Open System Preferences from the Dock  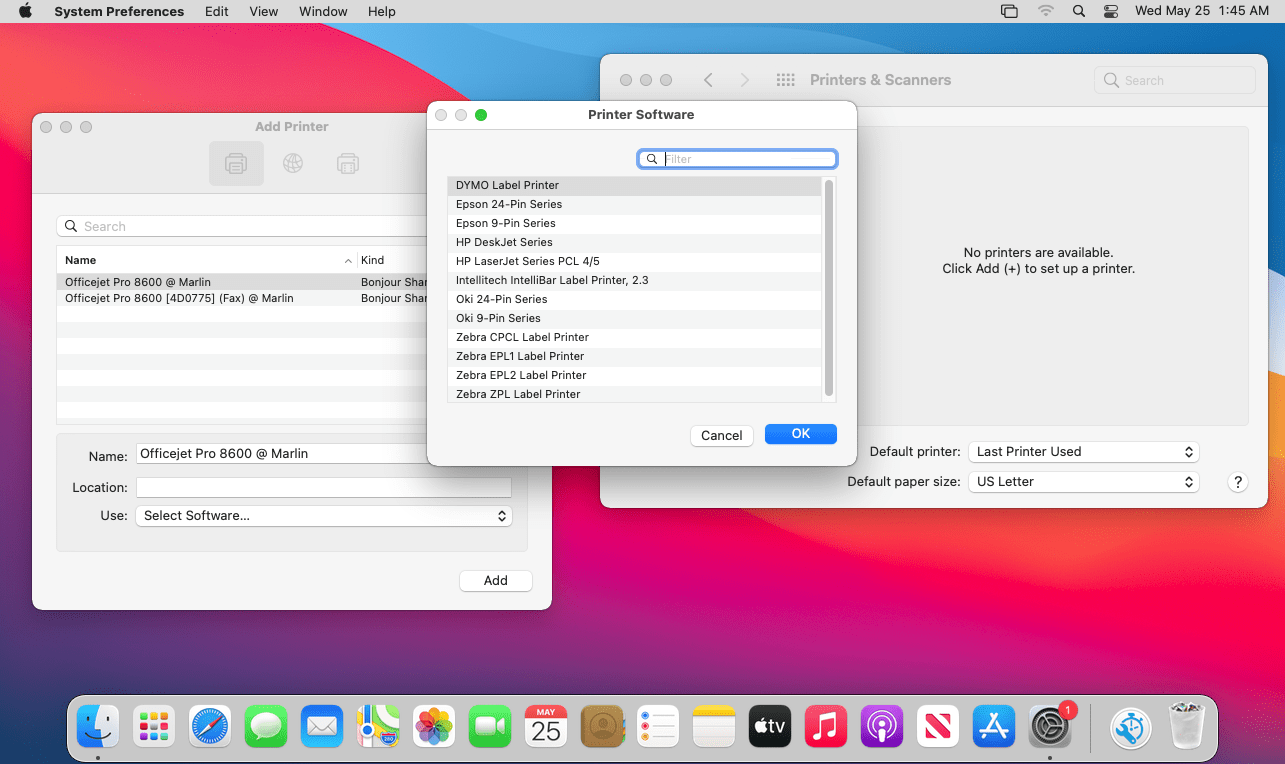point(1050,726)
